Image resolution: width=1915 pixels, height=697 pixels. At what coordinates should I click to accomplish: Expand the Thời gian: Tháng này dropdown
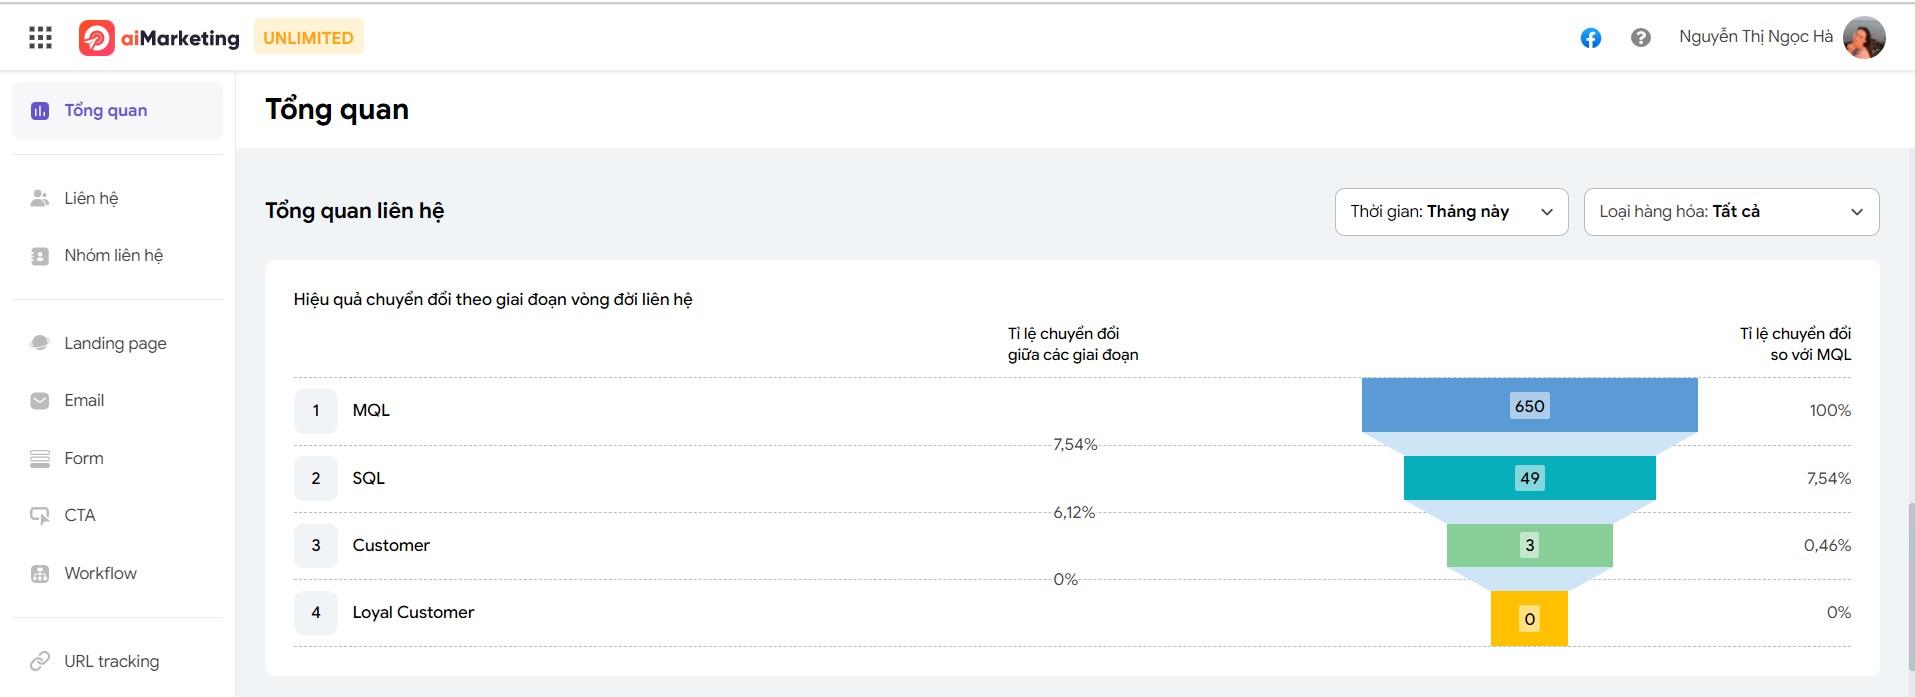[1451, 212]
